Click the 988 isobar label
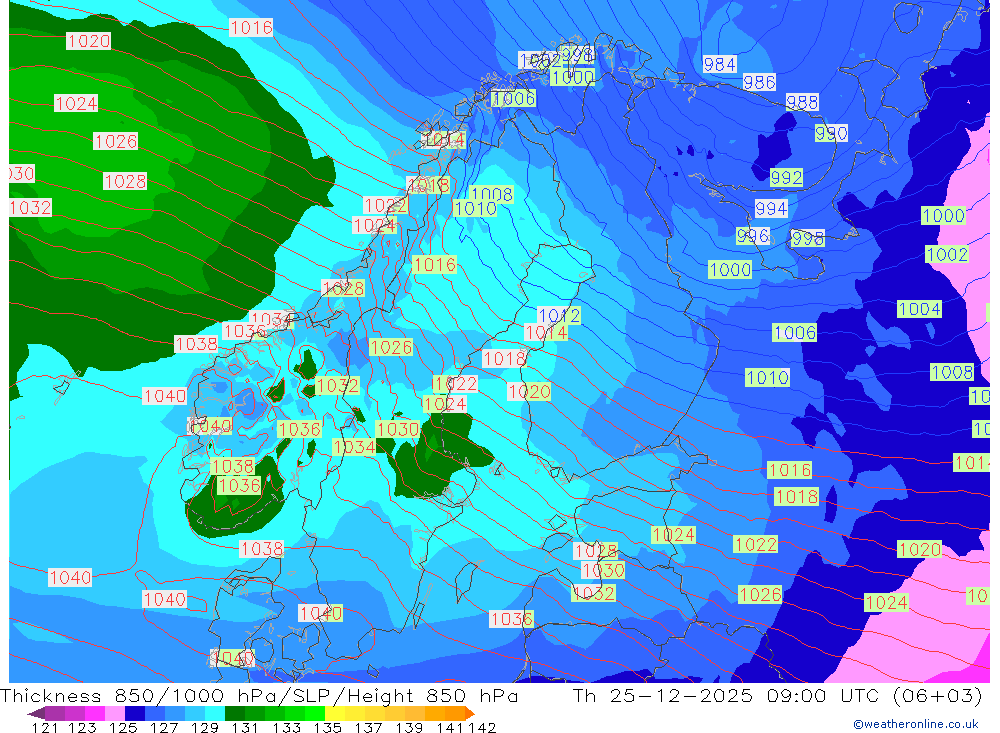This screenshot has height=733, width=1000. [x=802, y=102]
